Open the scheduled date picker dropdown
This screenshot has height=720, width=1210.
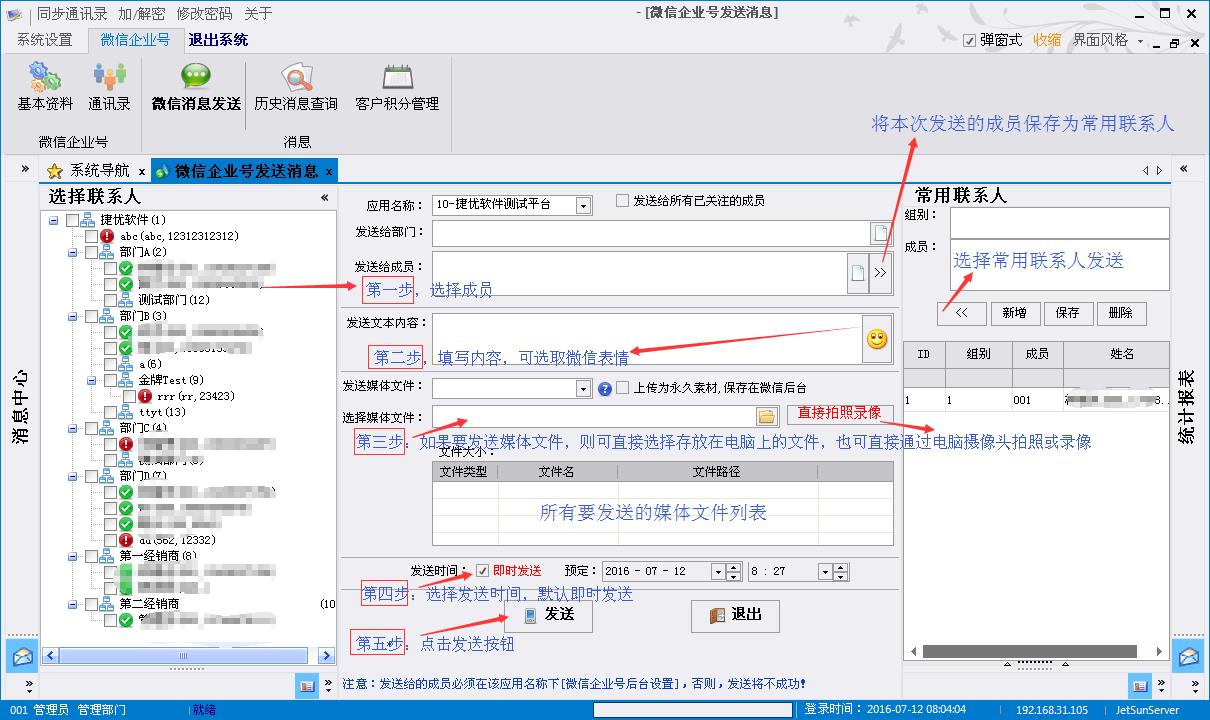[x=717, y=572]
